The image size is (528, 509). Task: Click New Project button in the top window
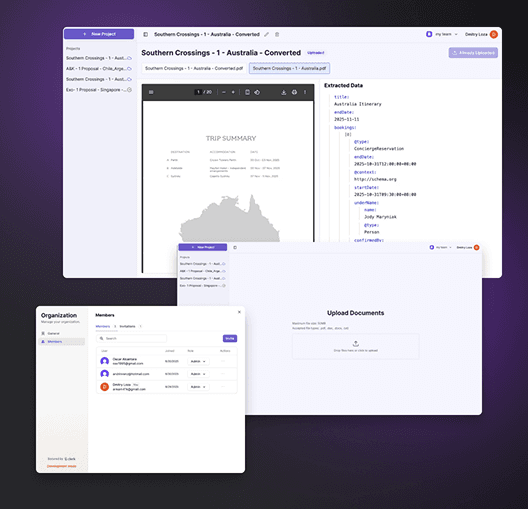(99, 34)
